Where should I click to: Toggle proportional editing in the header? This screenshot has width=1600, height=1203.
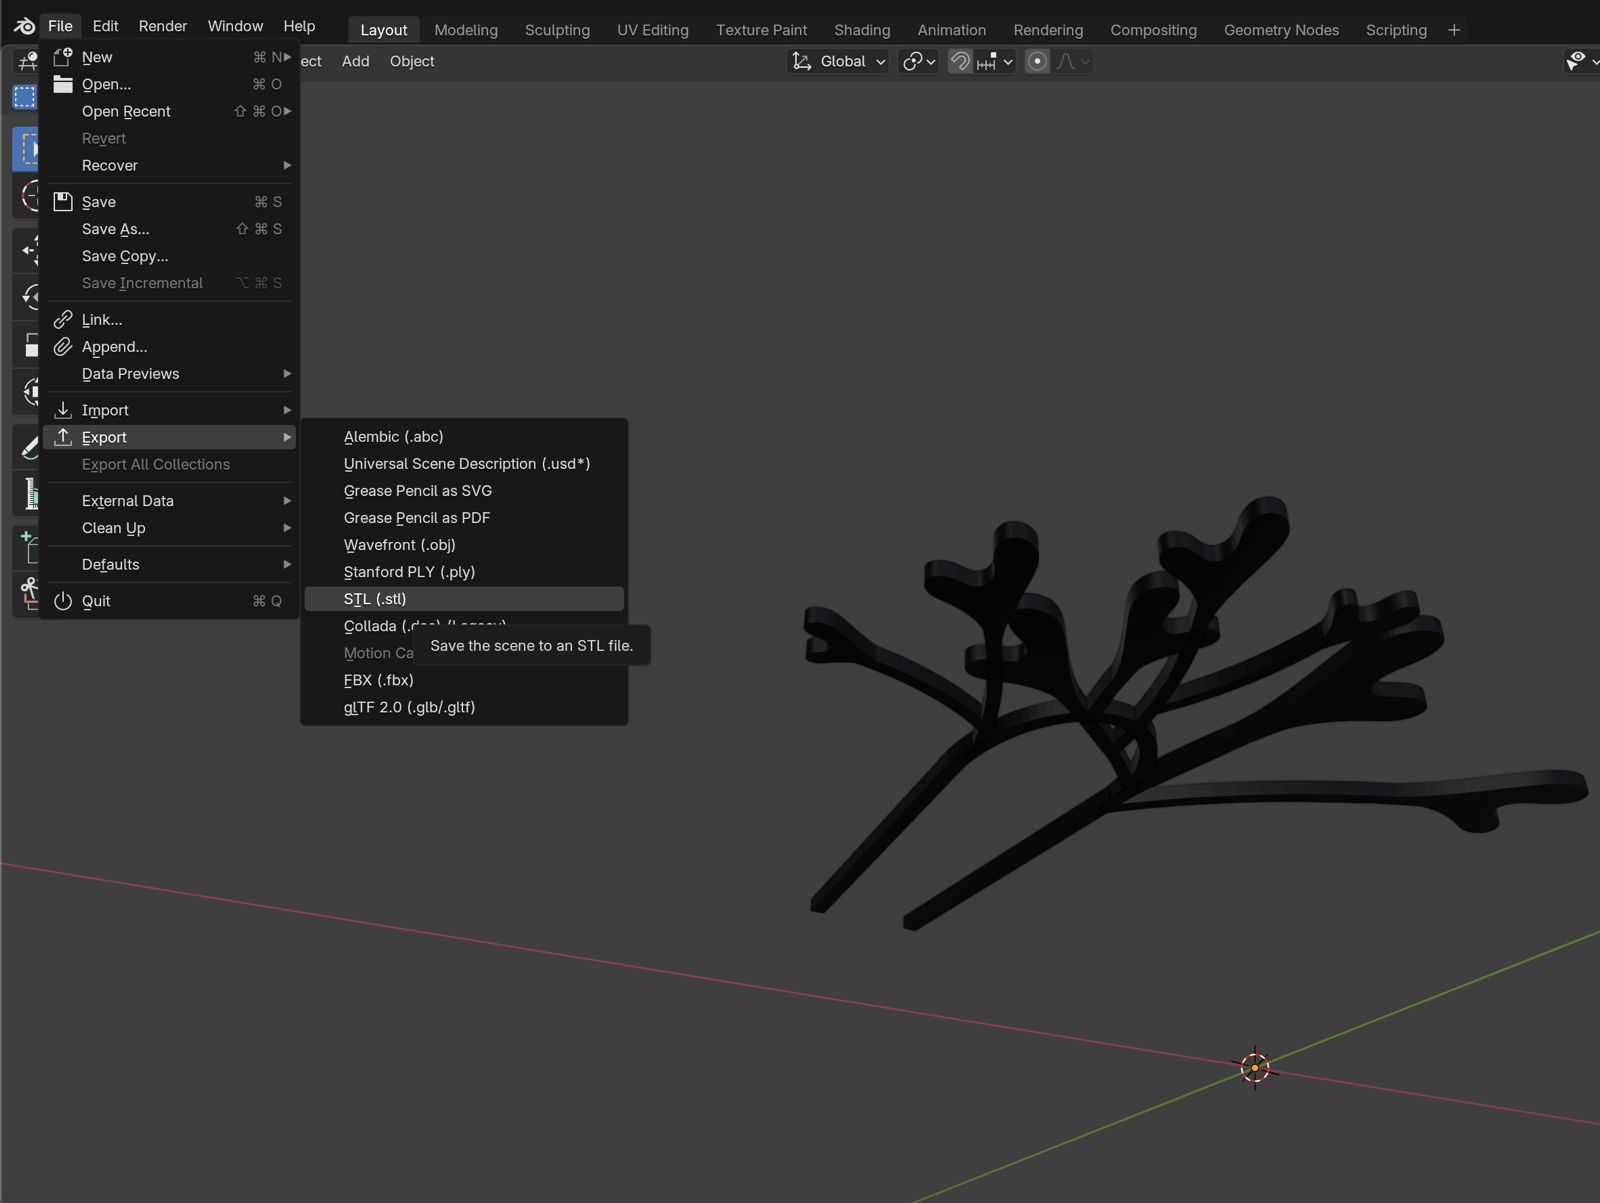1037,61
